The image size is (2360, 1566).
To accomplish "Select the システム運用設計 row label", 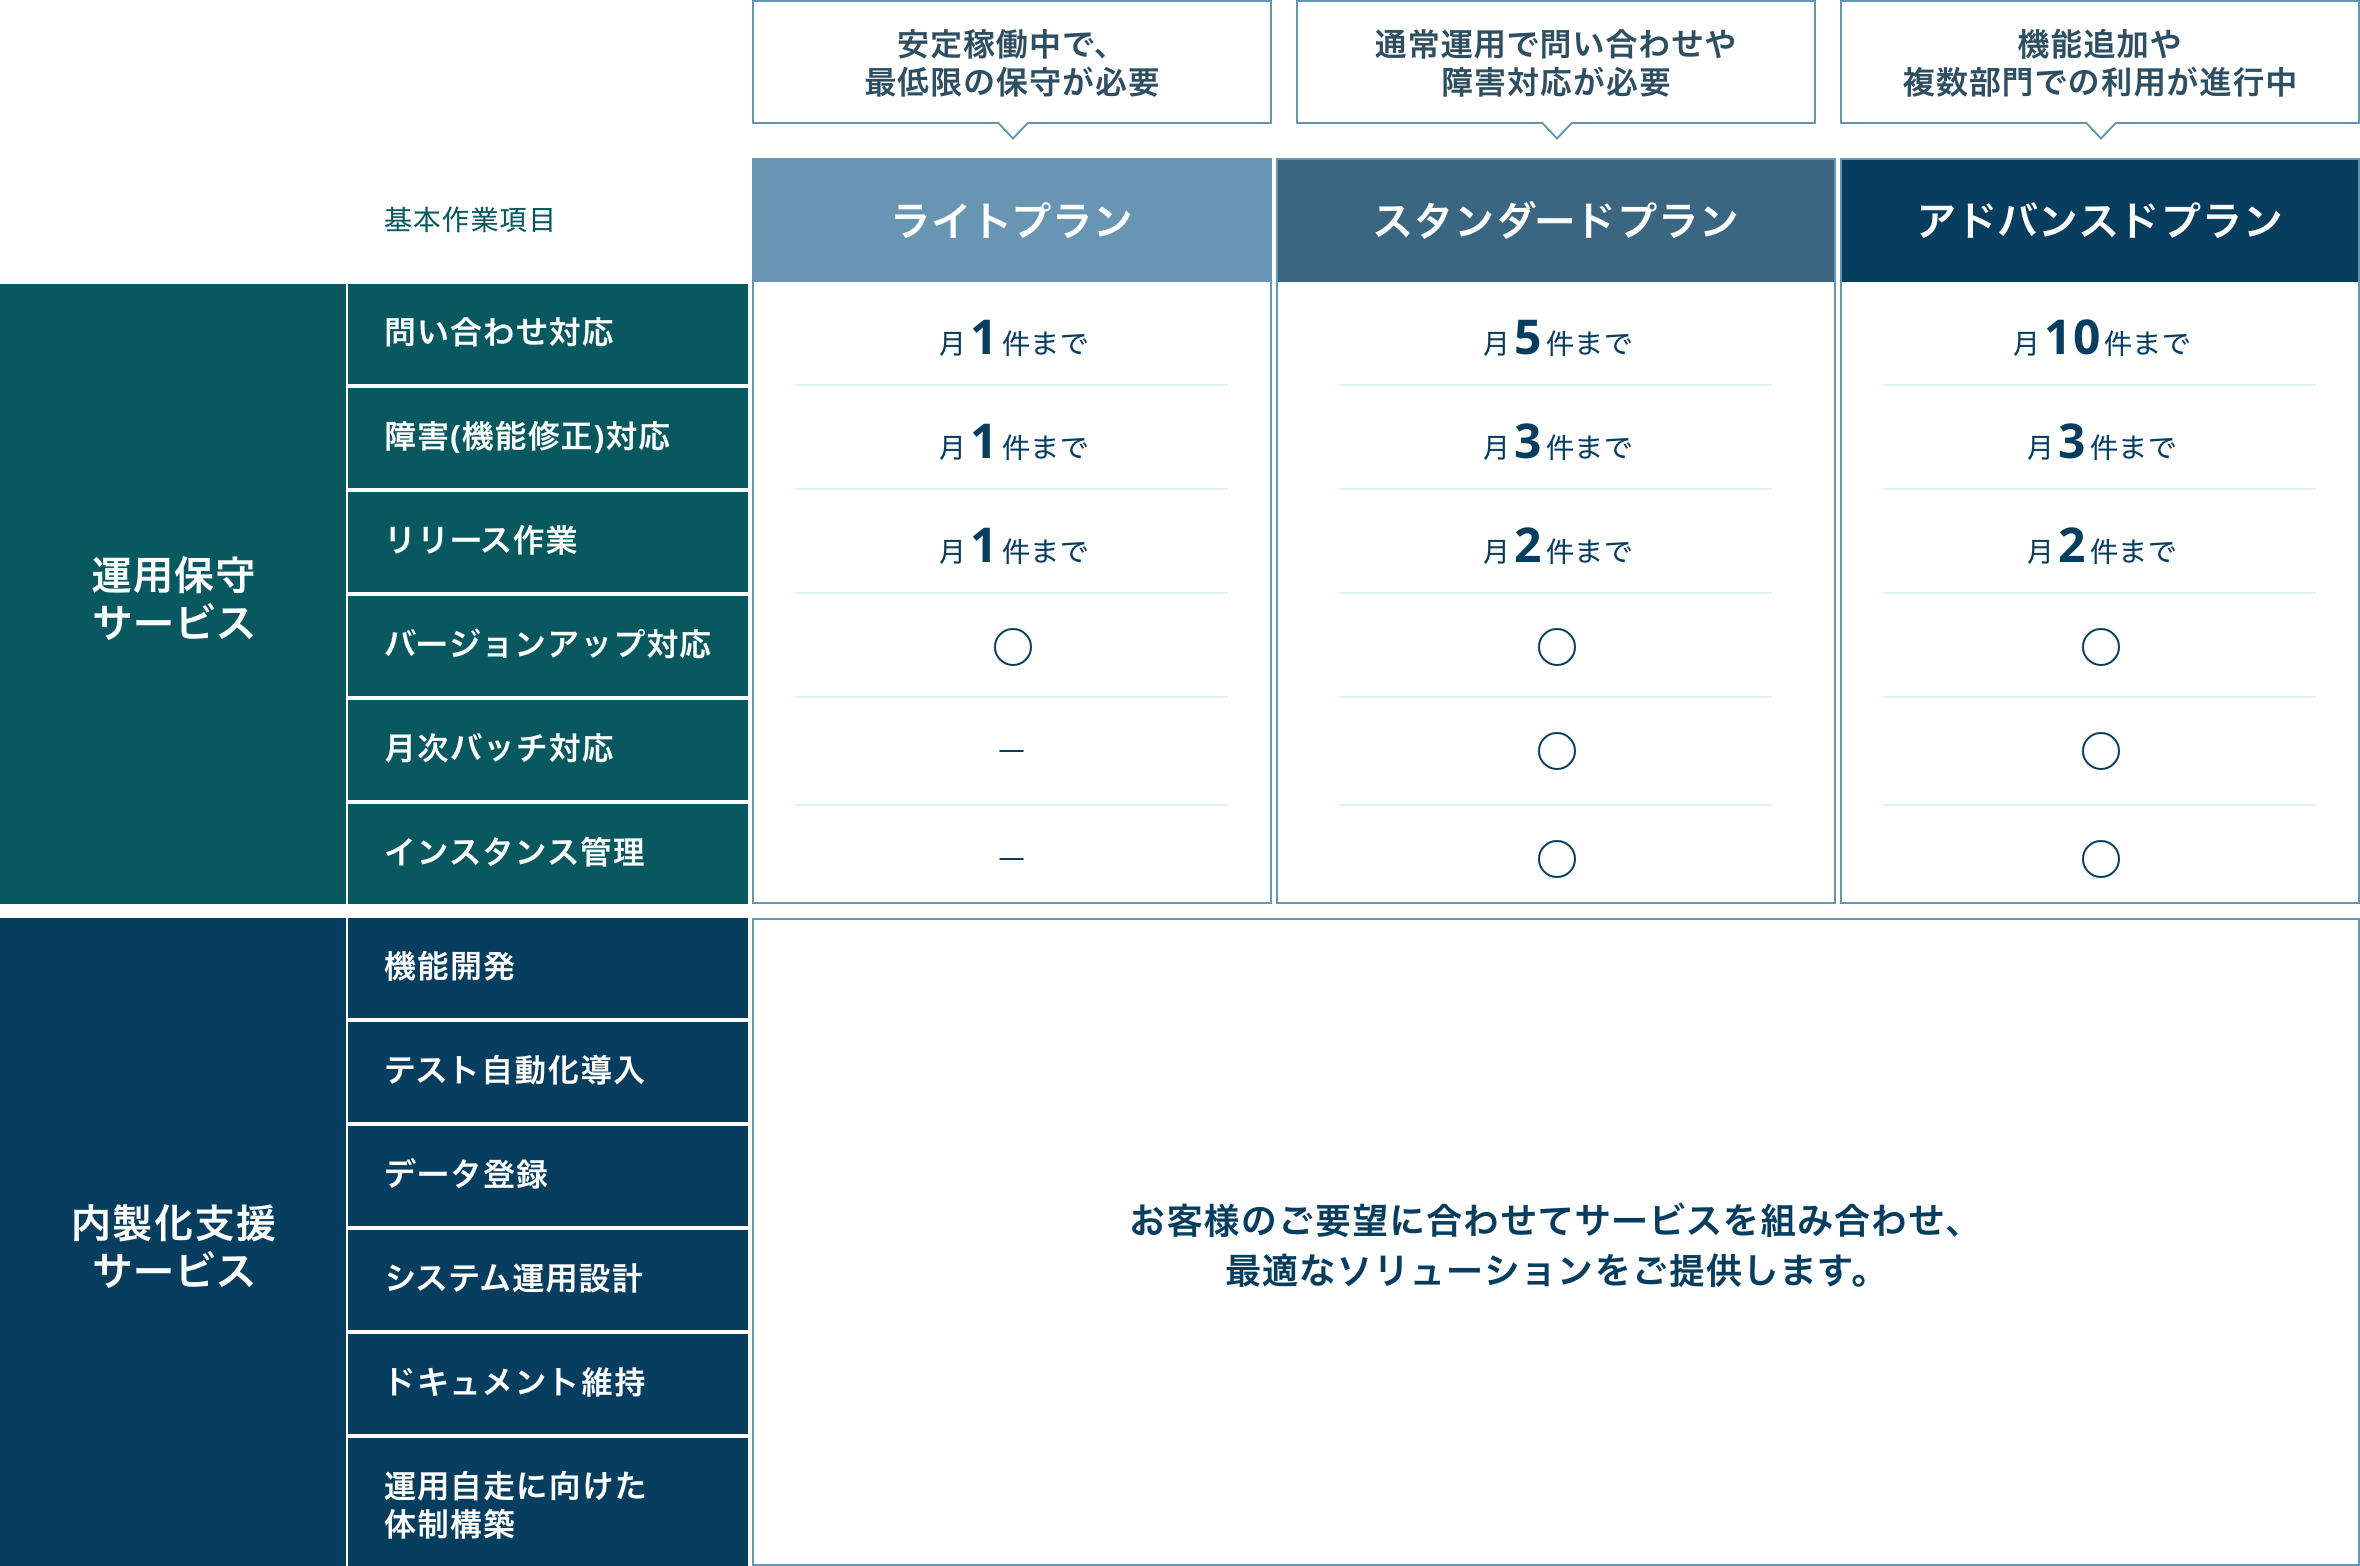I will coord(548,1280).
